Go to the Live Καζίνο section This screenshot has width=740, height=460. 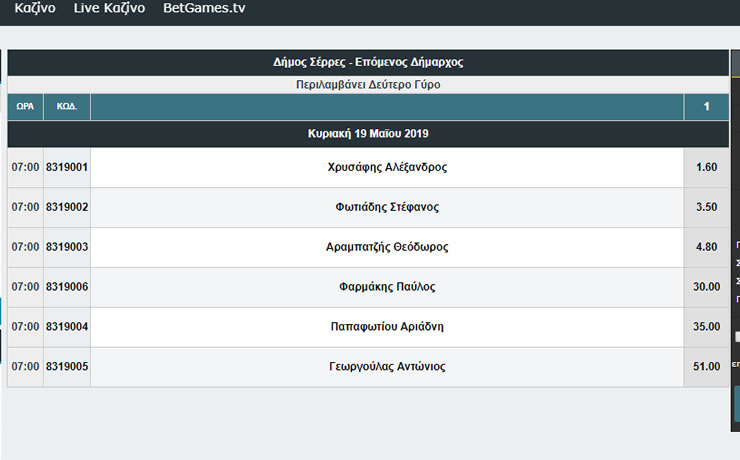[x=109, y=9]
